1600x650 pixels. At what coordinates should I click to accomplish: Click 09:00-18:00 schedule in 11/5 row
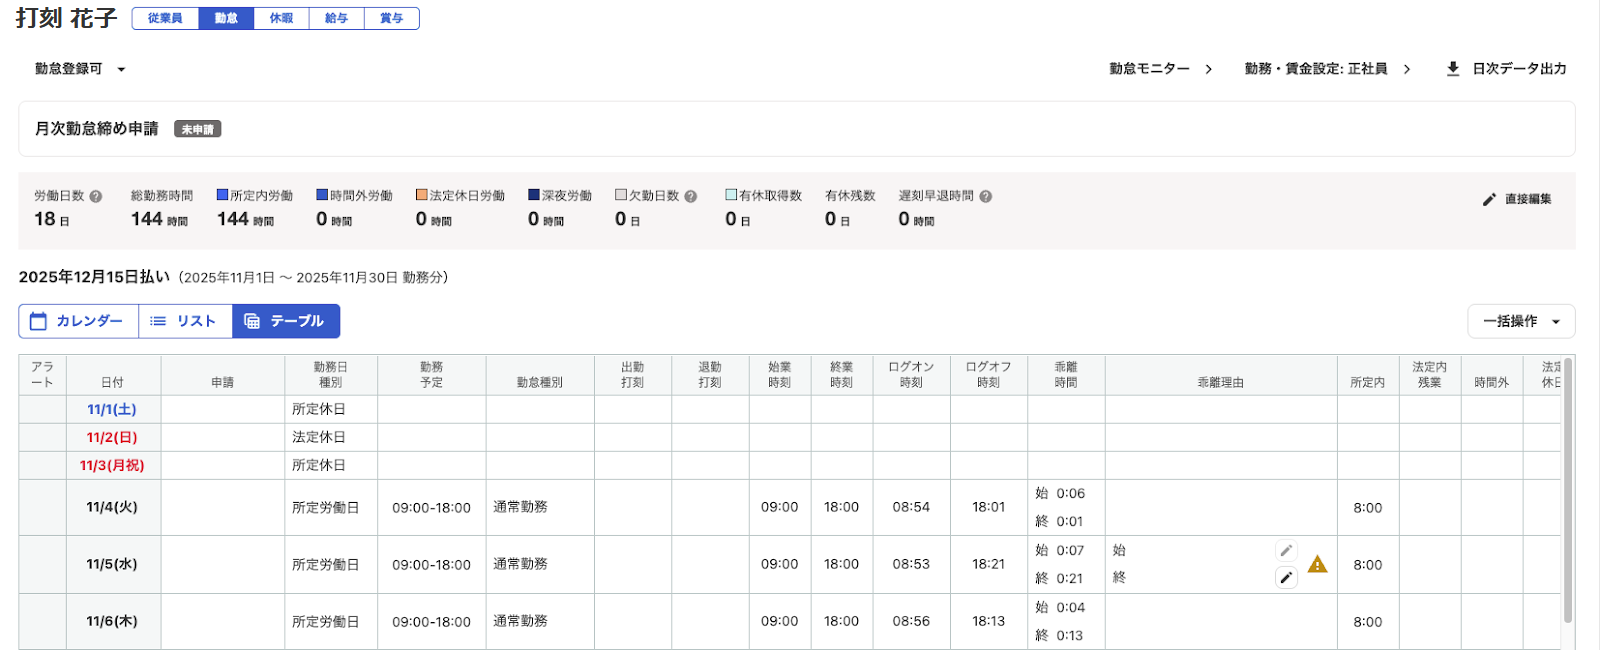(x=431, y=565)
